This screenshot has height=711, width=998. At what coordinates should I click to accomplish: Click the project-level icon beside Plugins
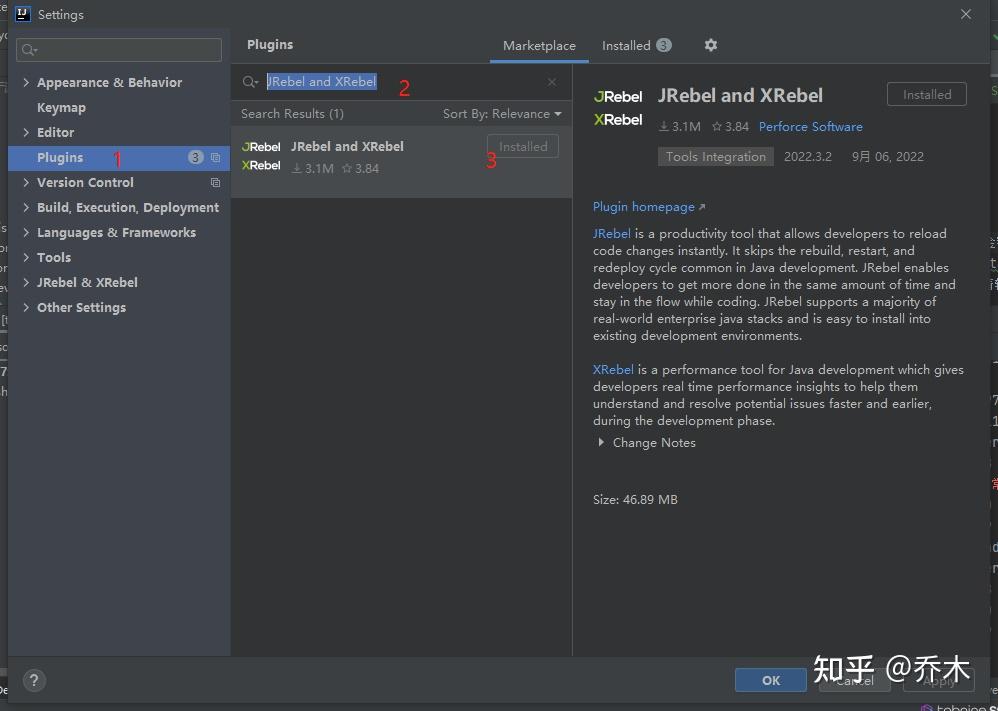tap(215, 157)
